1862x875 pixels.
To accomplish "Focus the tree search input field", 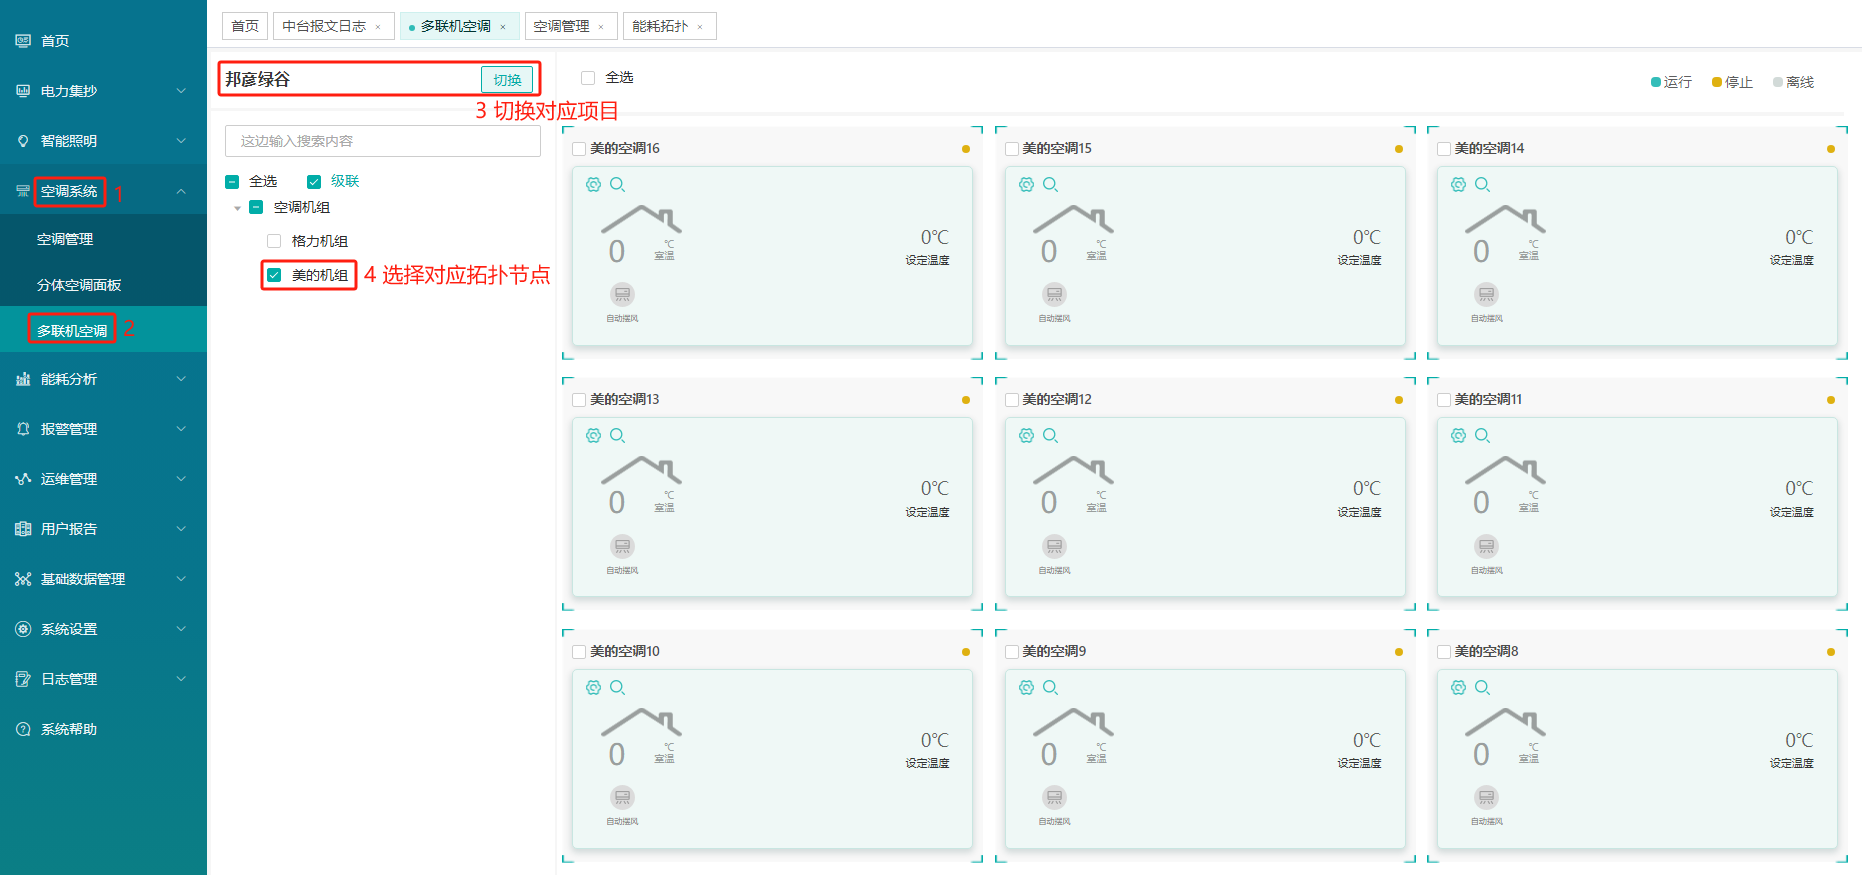I will click(x=382, y=141).
